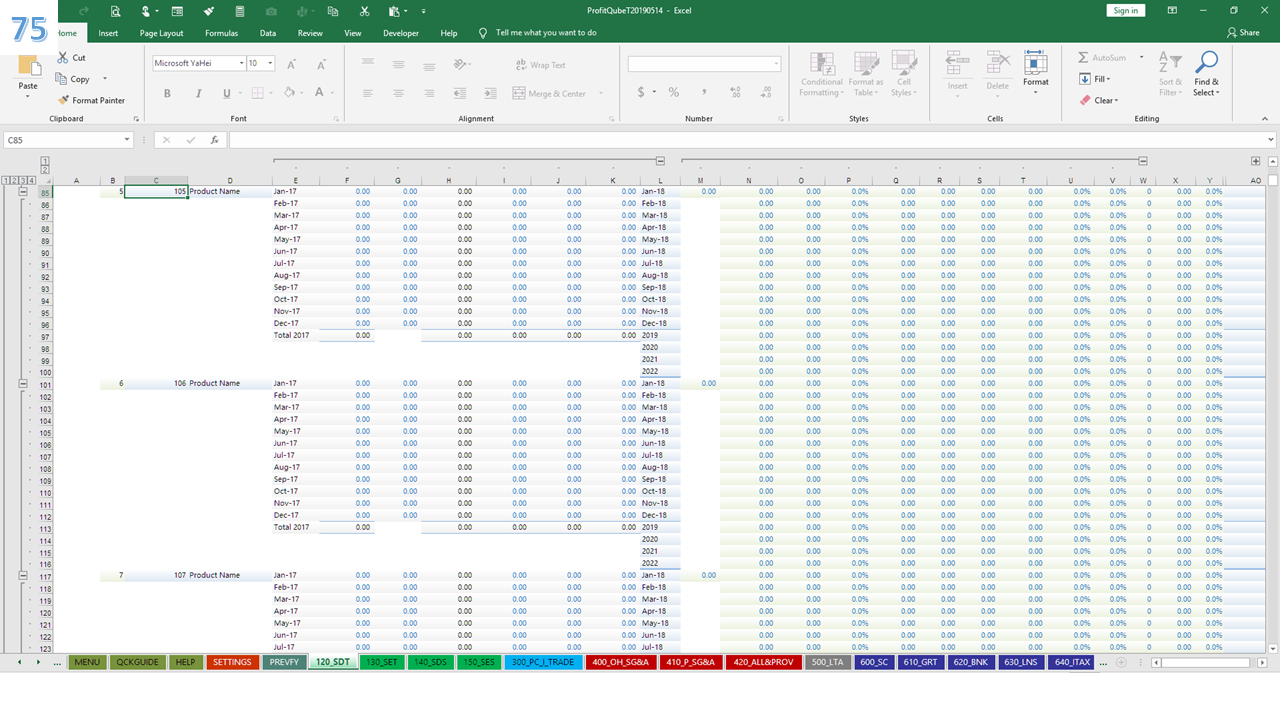Switch to 130_SET worksheet tab

(x=383, y=662)
